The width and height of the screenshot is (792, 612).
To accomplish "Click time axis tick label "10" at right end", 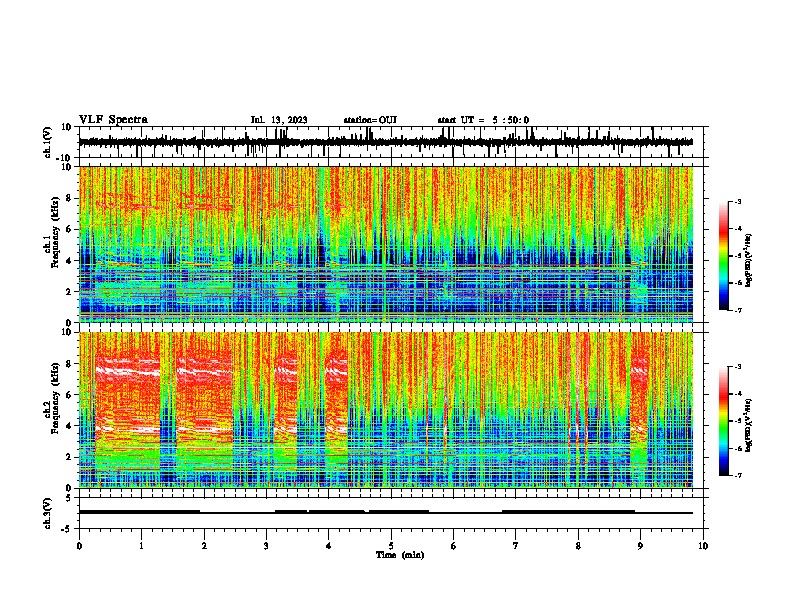I will [x=703, y=546].
